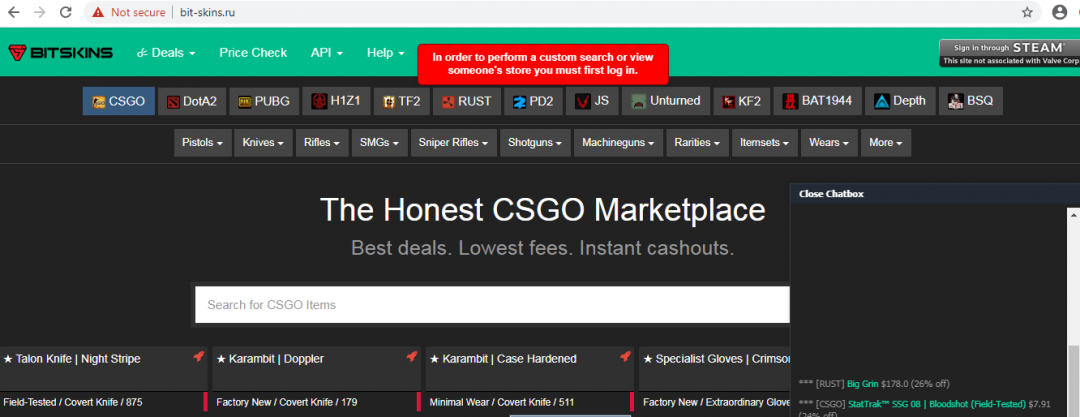Sign in through Steam button
The image size is (1080, 417).
pos(1008,52)
